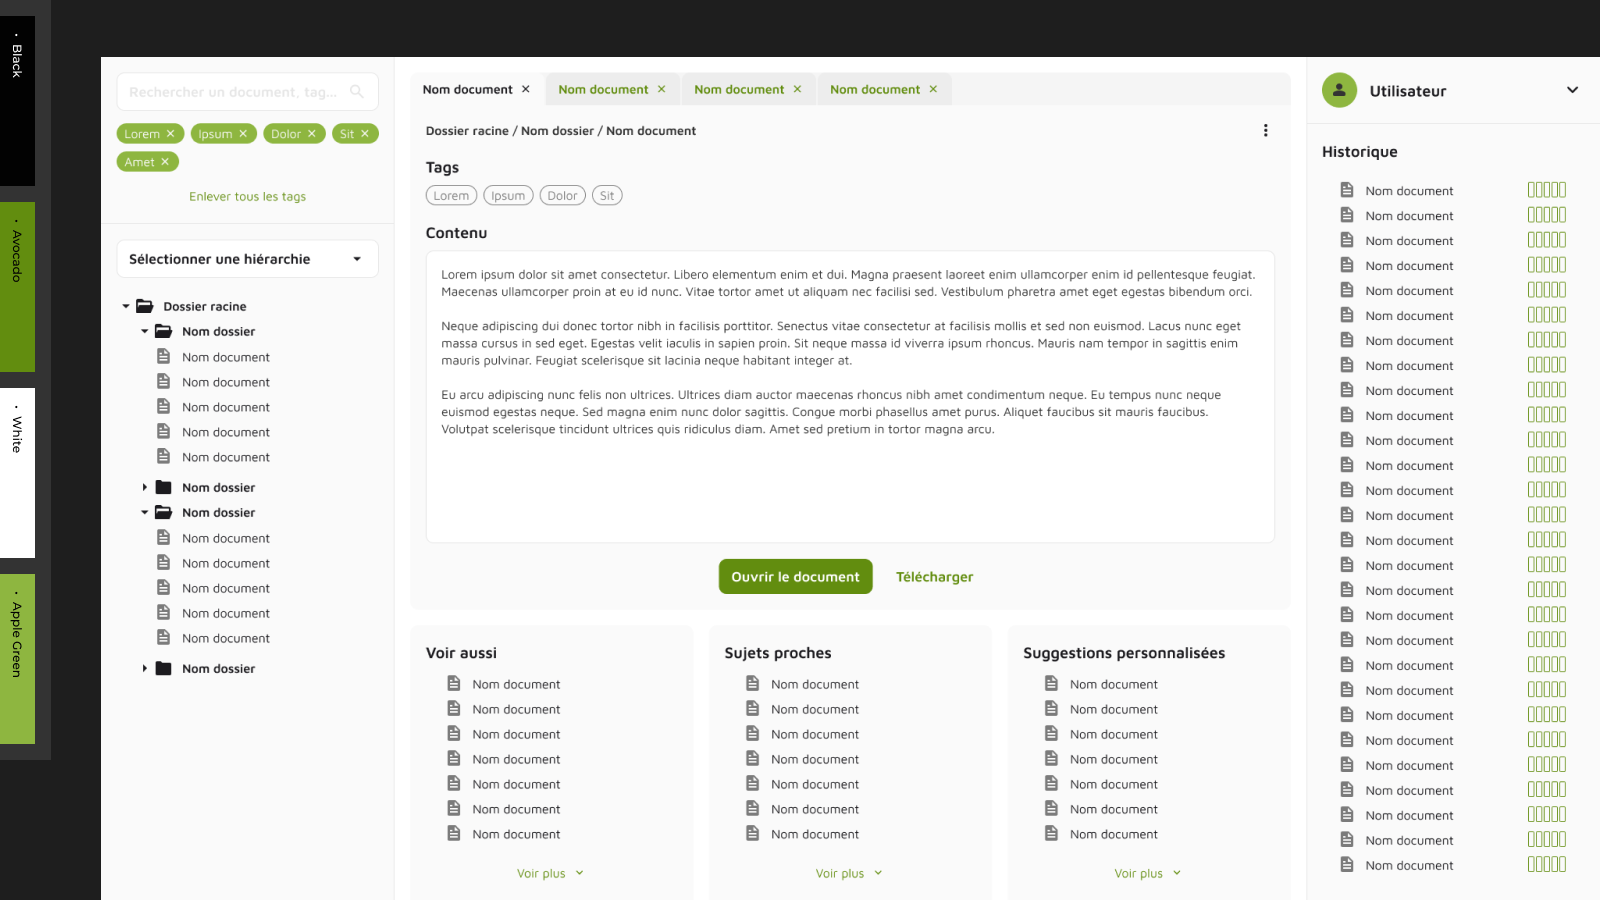Screen dimensions: 1600x900
Task: Click the search magnifier icon
Action: (x=357, y=92)
